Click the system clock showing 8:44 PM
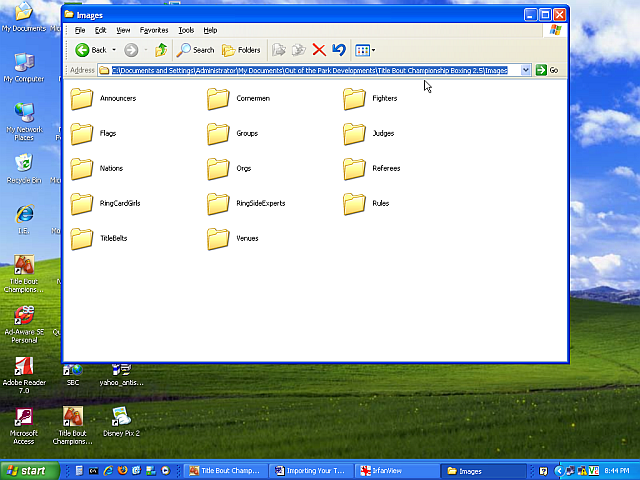 [x=617, y=471]
